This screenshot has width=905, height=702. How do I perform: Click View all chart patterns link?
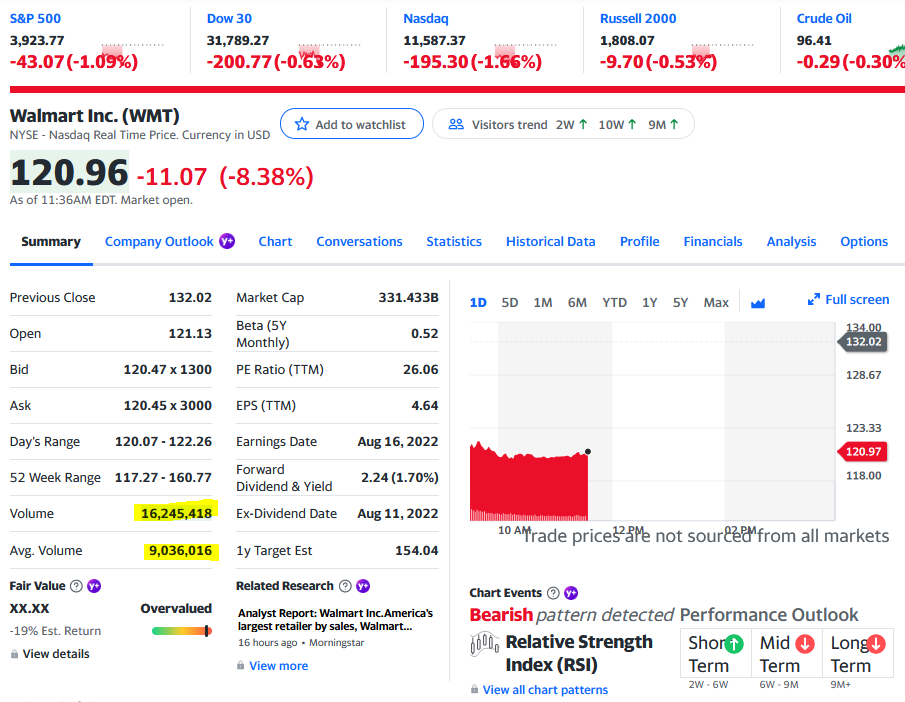click(x=545, y=689)
